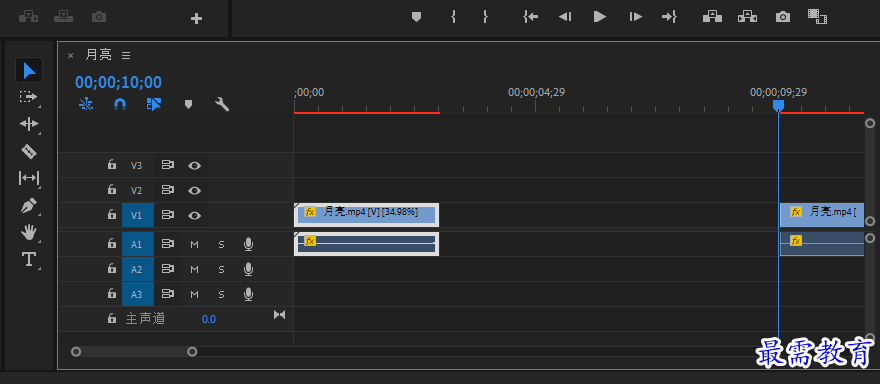Enable voice-over record on A3
Screen dimensions: 880x384
click(248, 294)
